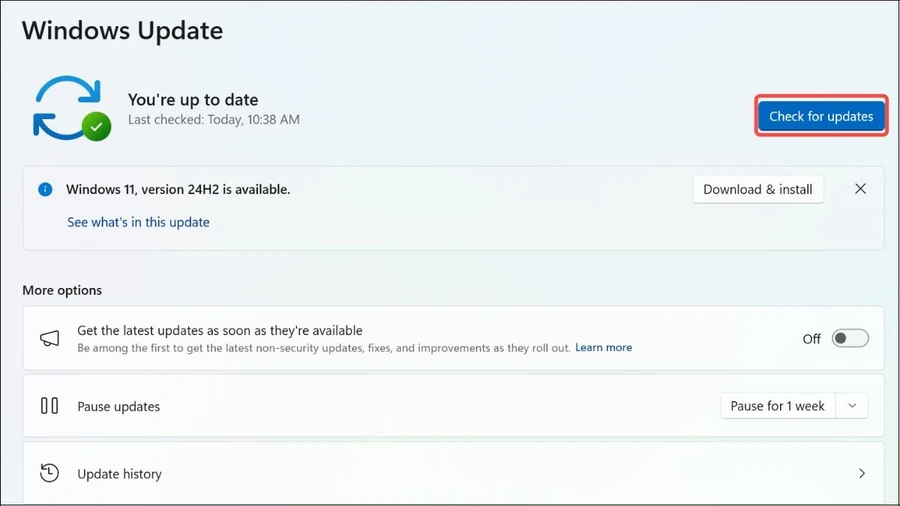This screenshot has width=900, height=506.
Task: Click the Pause updates label
Action: tap(119, 406)
